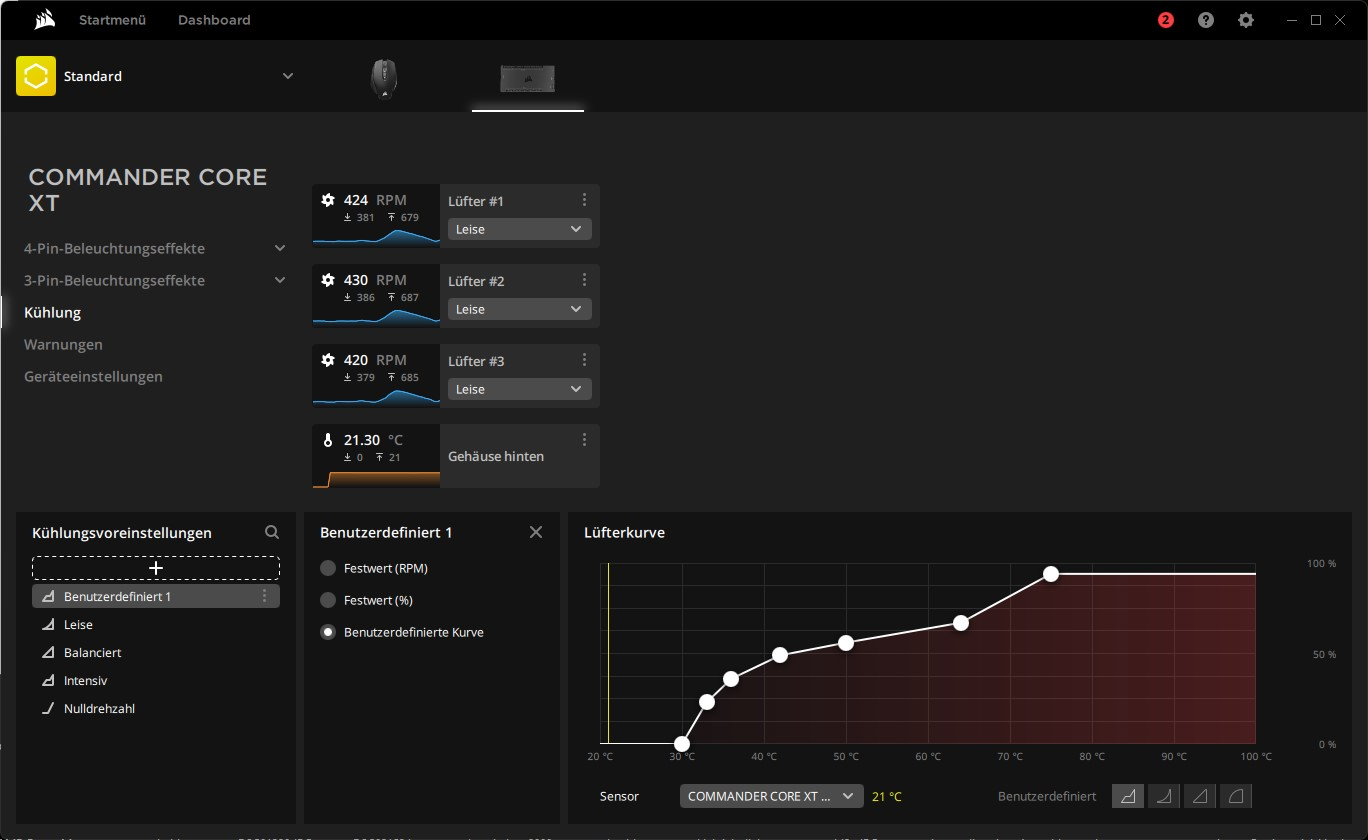This screenshot has height=840, width=1368.
Task: Click the Corsair sails logo
Action: coord(43,20)
